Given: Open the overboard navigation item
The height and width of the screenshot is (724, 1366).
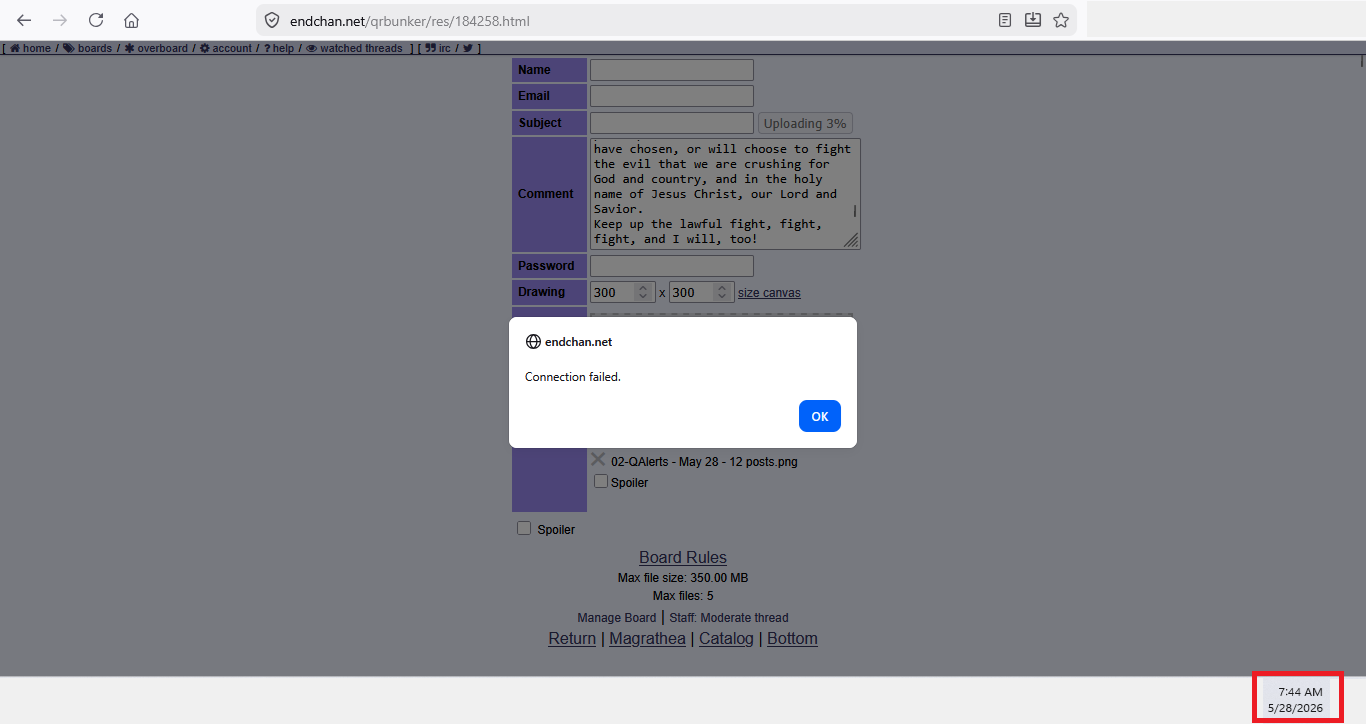Looking at the screenshot, I should point(156,48).
